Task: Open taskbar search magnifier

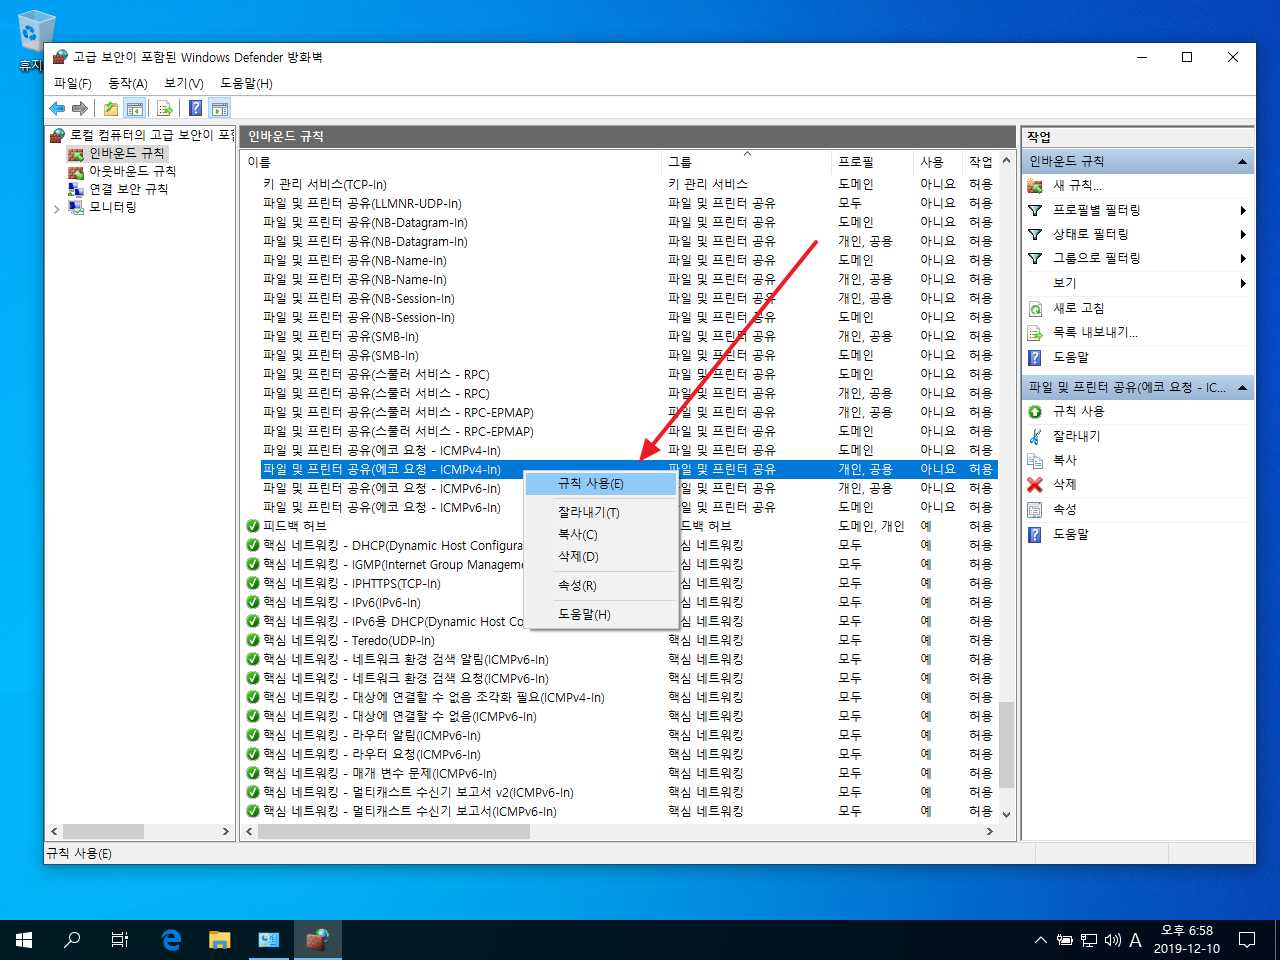Action: click(72, 940)
